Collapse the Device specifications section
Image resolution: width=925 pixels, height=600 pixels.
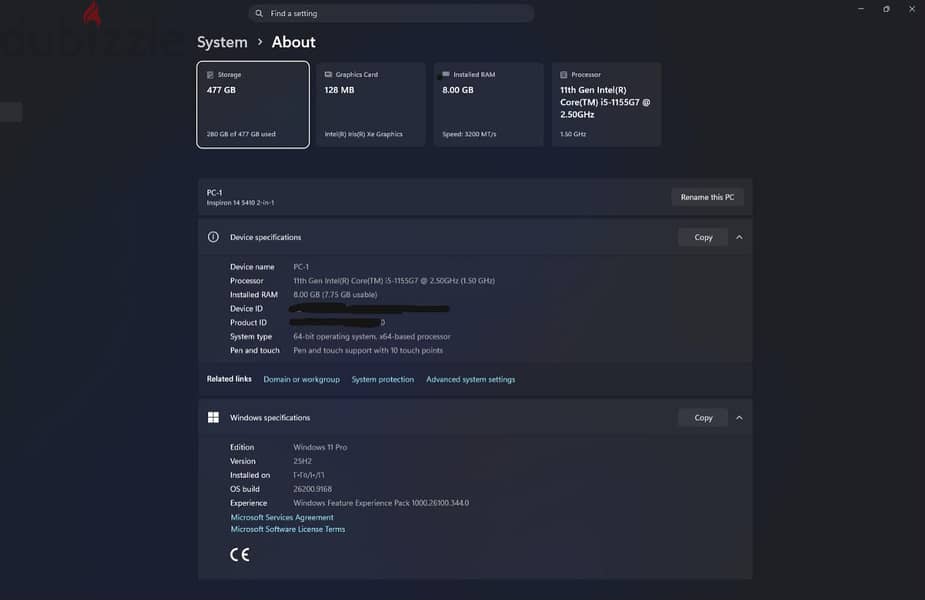tap(739, 237)
